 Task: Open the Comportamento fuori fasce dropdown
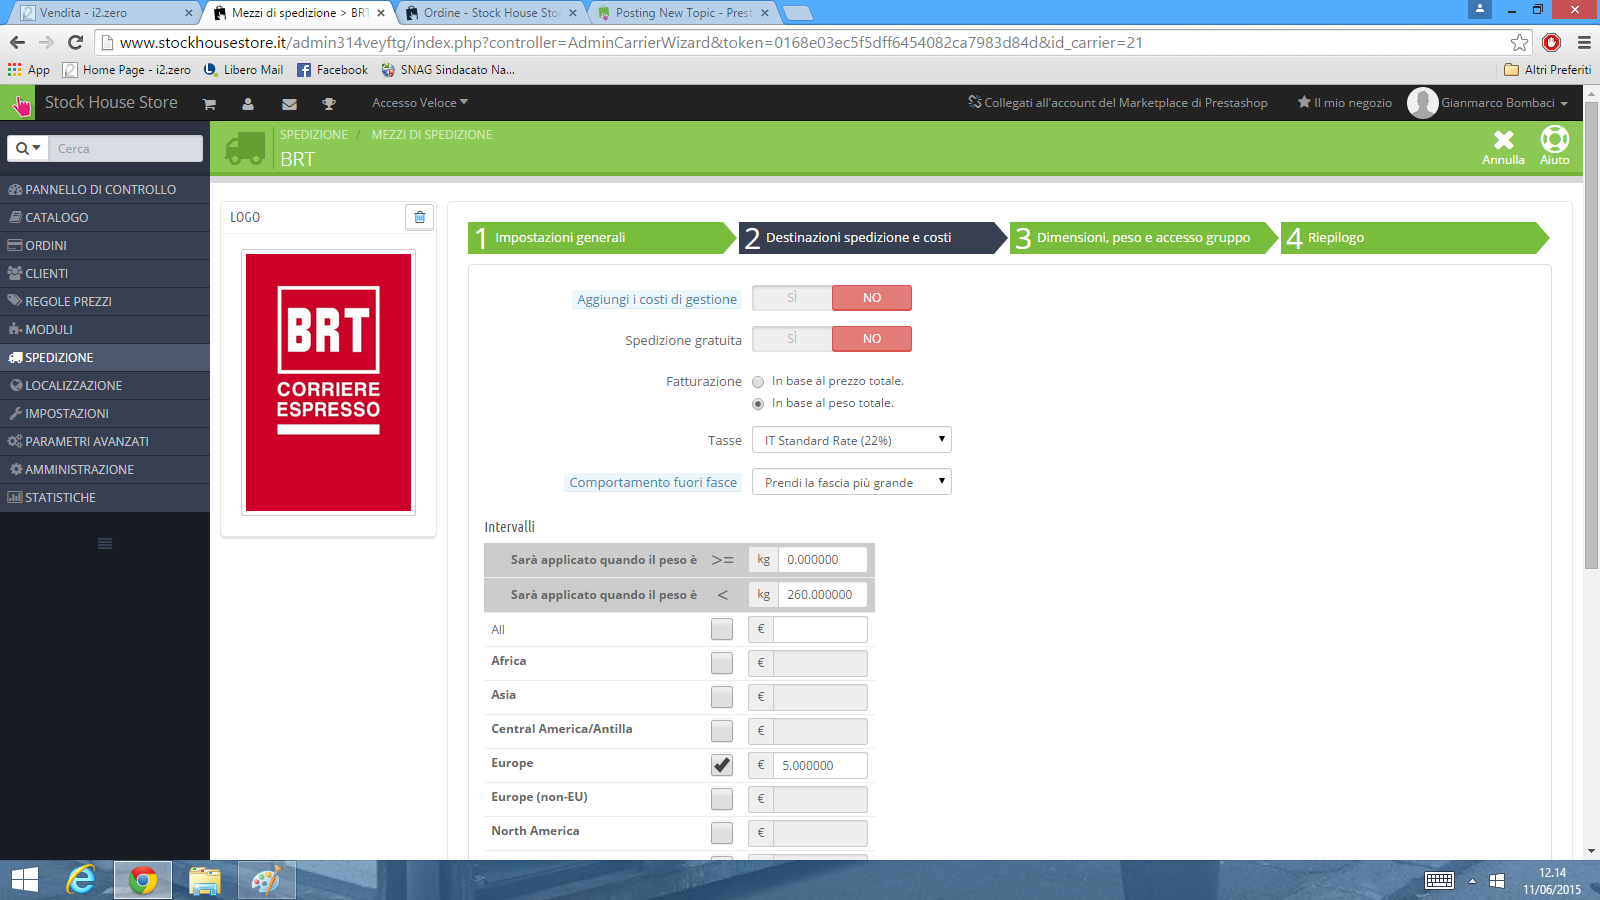[852, 482]
